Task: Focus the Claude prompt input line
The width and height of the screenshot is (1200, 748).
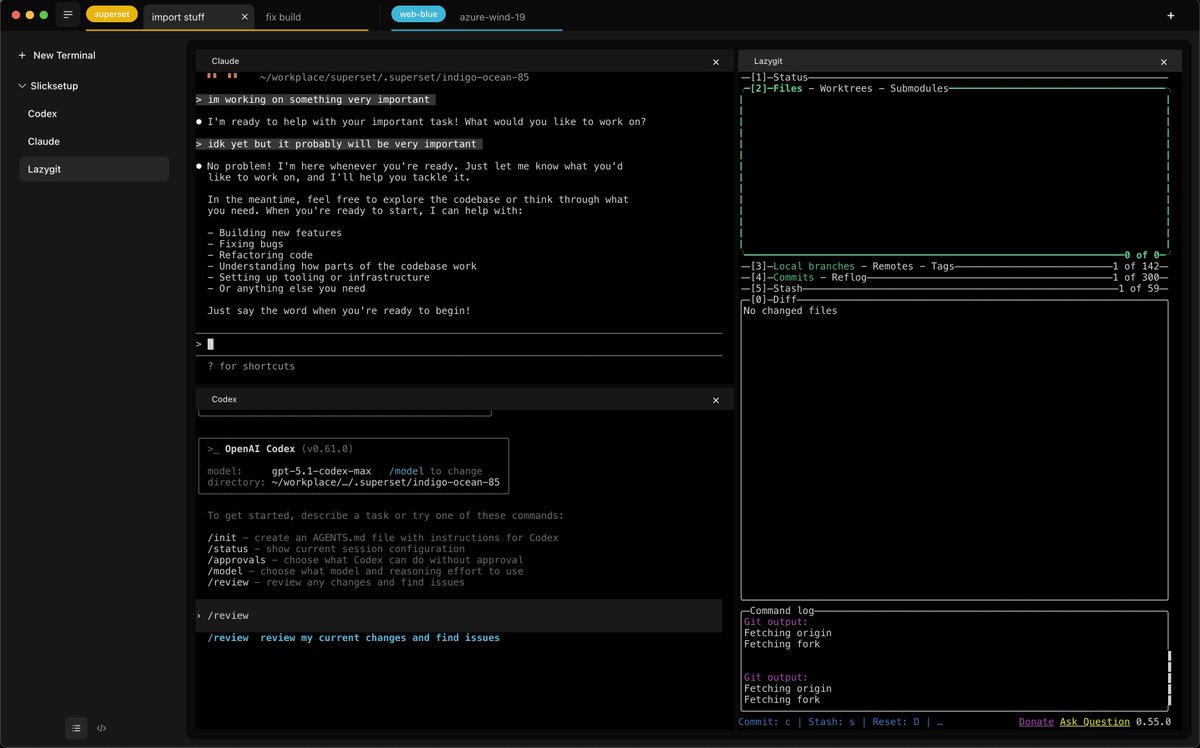Action: pyautogui.click(x=459, y=344)
